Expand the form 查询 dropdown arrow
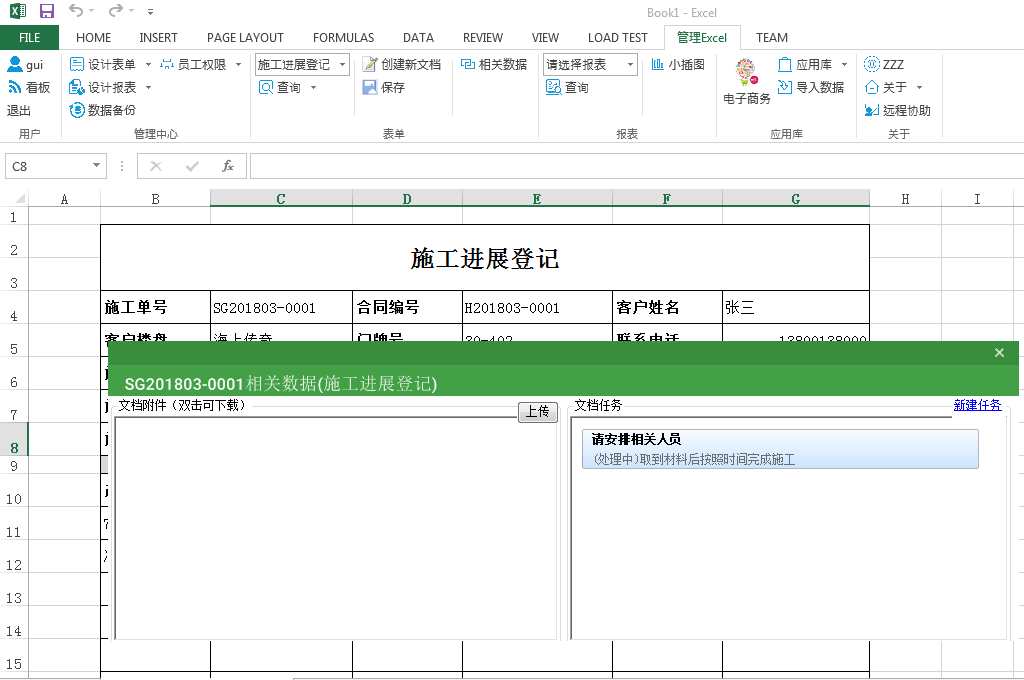The width and height of the screenshot is (1024, 680). (313, 88)
